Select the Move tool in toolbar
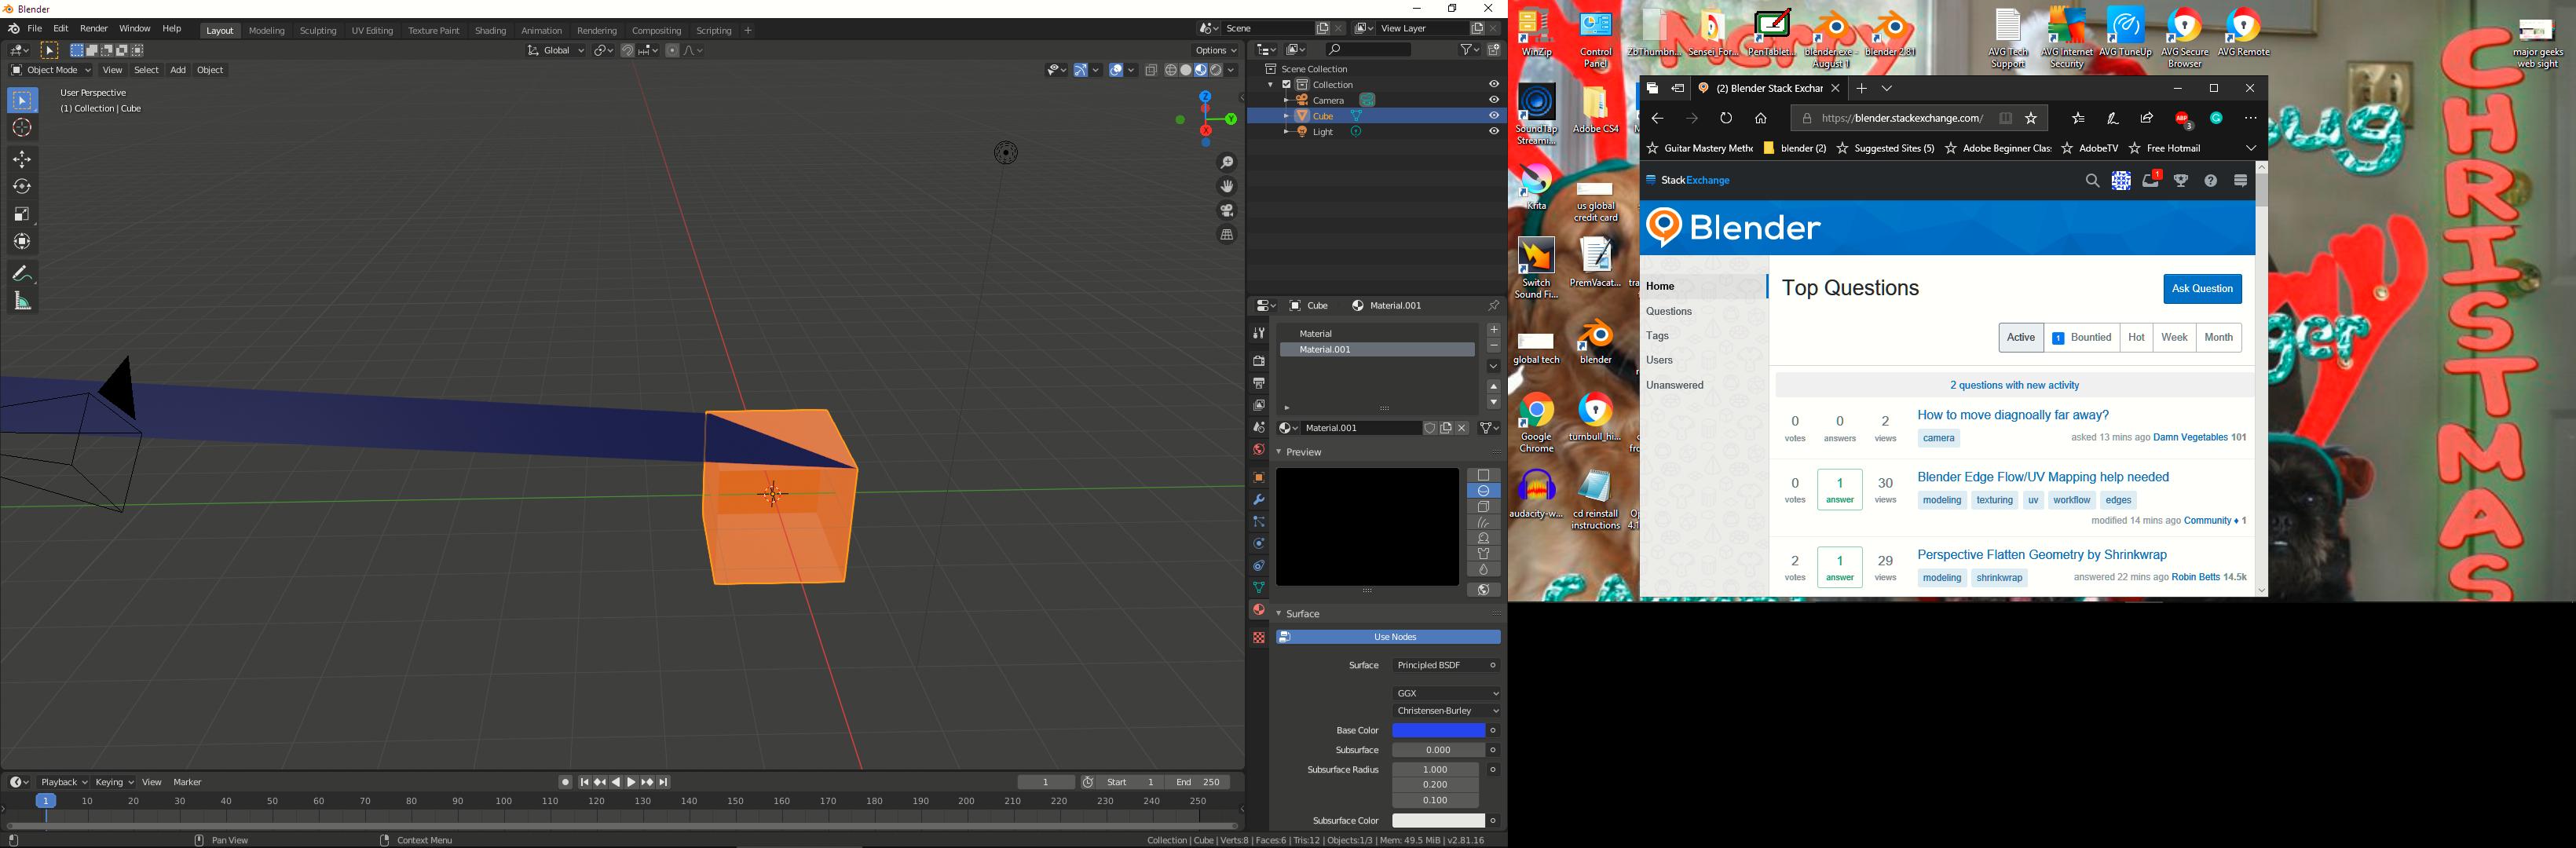 (x=22, y=159)
